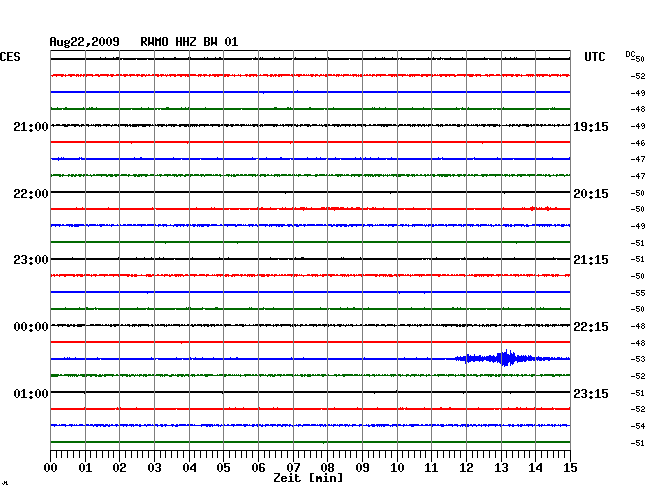Click minute label 05 on the time axis

[x=223, y=468]
